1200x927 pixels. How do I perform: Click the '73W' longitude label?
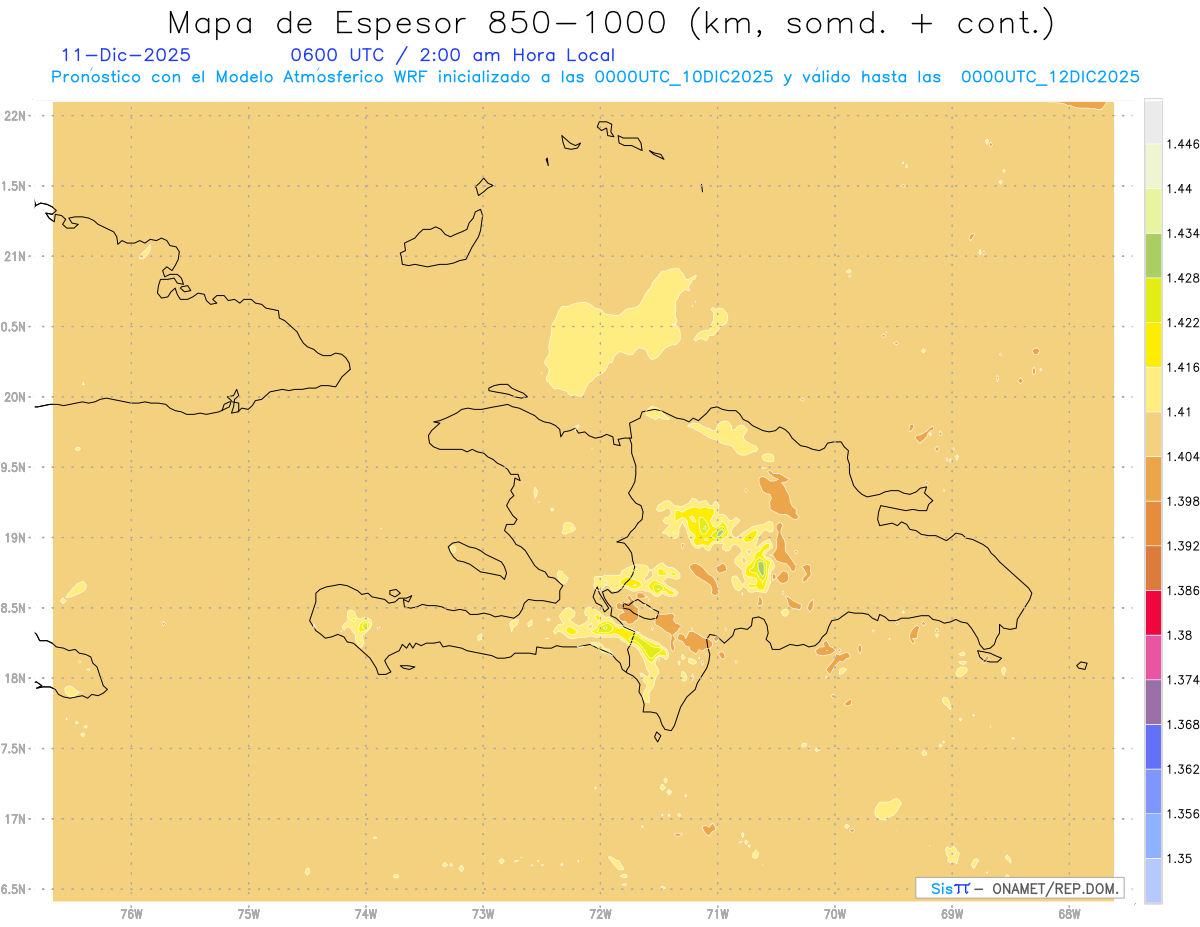click(x=483, y=913)
